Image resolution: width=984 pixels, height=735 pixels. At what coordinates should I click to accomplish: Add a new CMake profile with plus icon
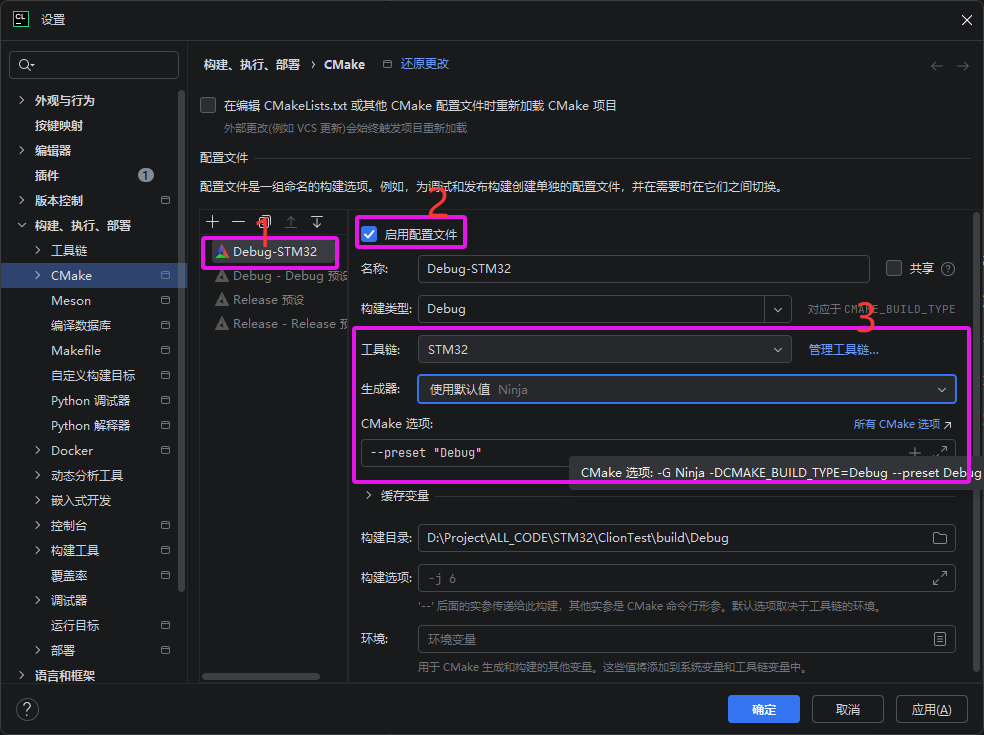(x=212, y=221)
